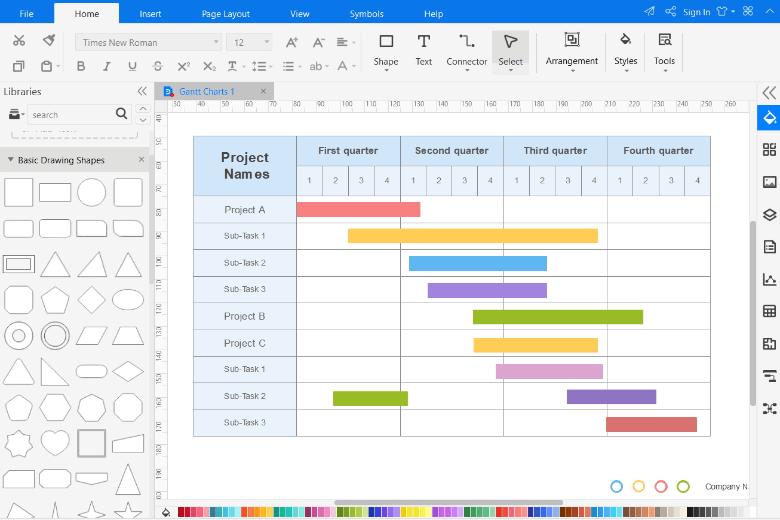Pick the black swatch in color bar
This screenshot has width=780, height=520.
click(690, 512)
